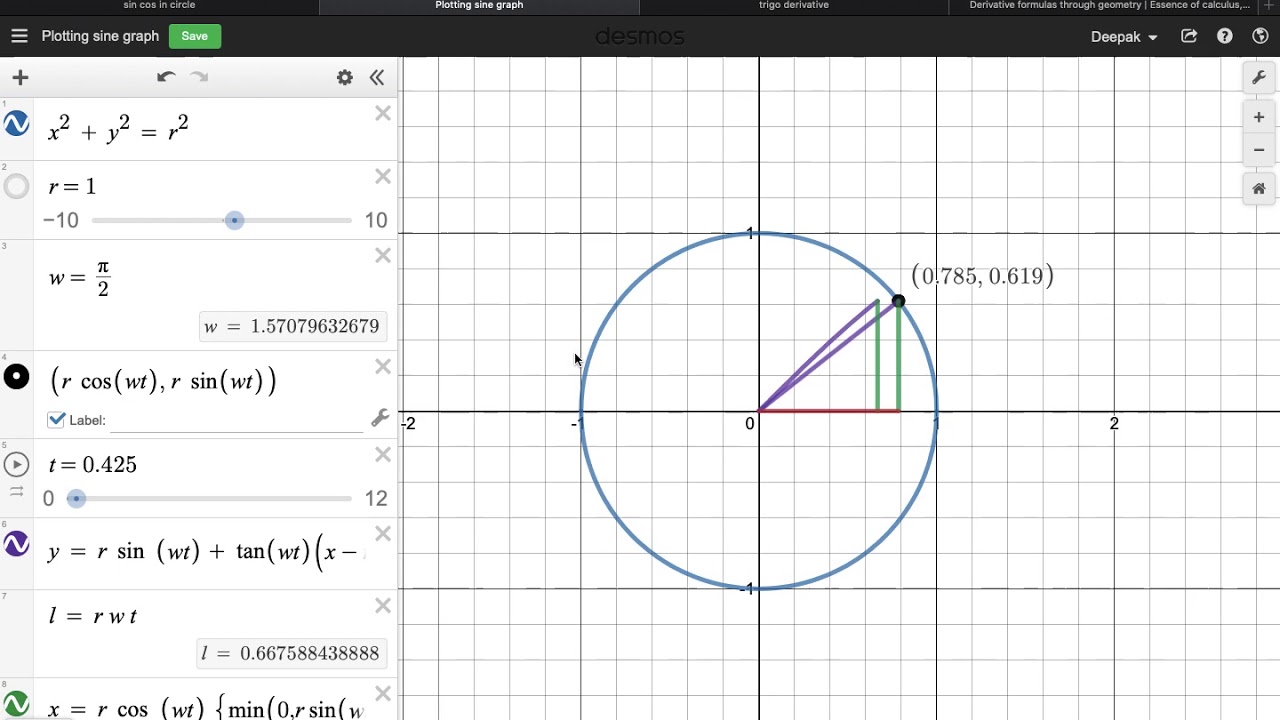This screenshot has width=1280, height=720.
Task: Click the l = r w t expression
Action: tap(93, 616)
